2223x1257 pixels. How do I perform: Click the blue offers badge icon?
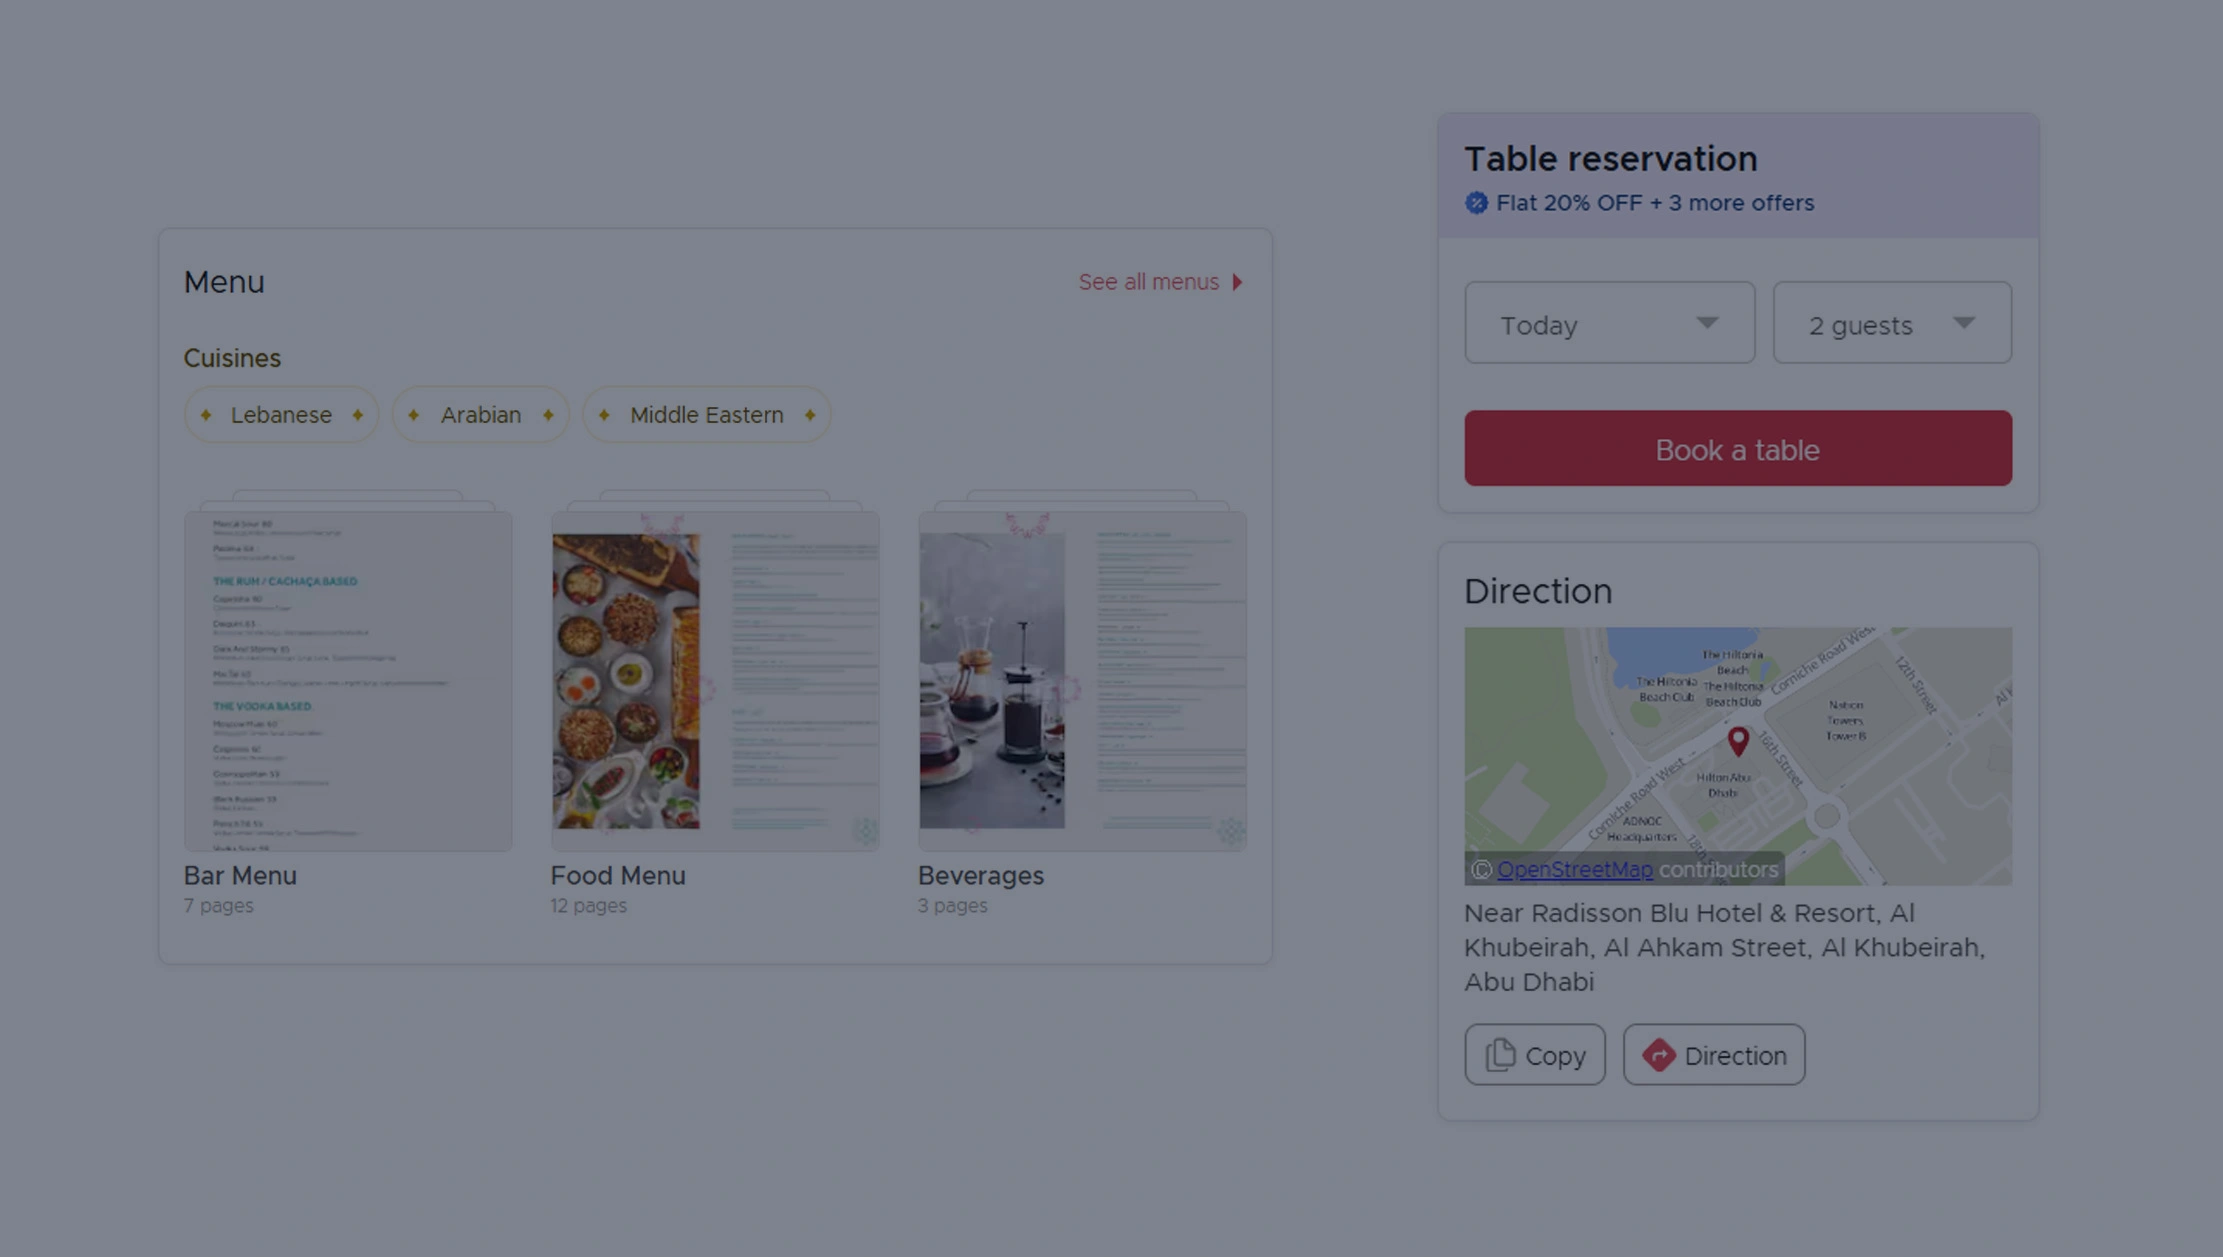point(1476,203)
